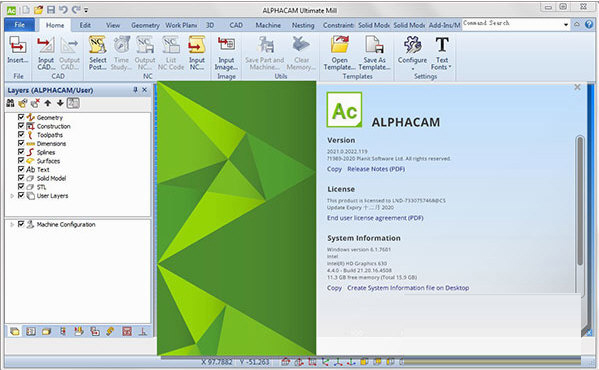Screen dimensions: 599x370
Task: Toggle the STL layer checkbox
Action: tap(21, 187)
